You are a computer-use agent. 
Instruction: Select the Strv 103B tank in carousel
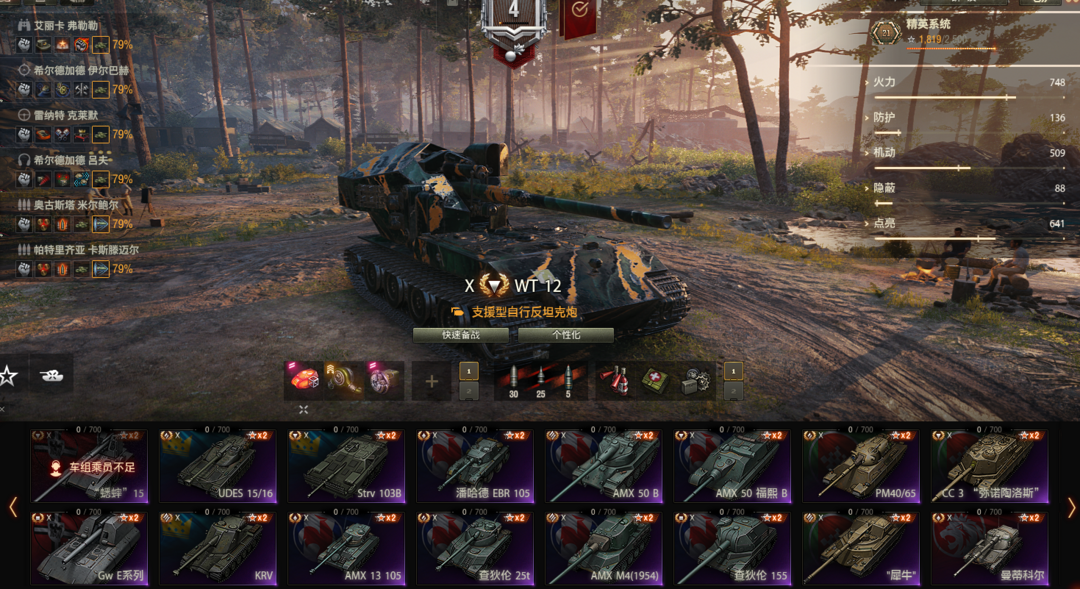(346, 465)
